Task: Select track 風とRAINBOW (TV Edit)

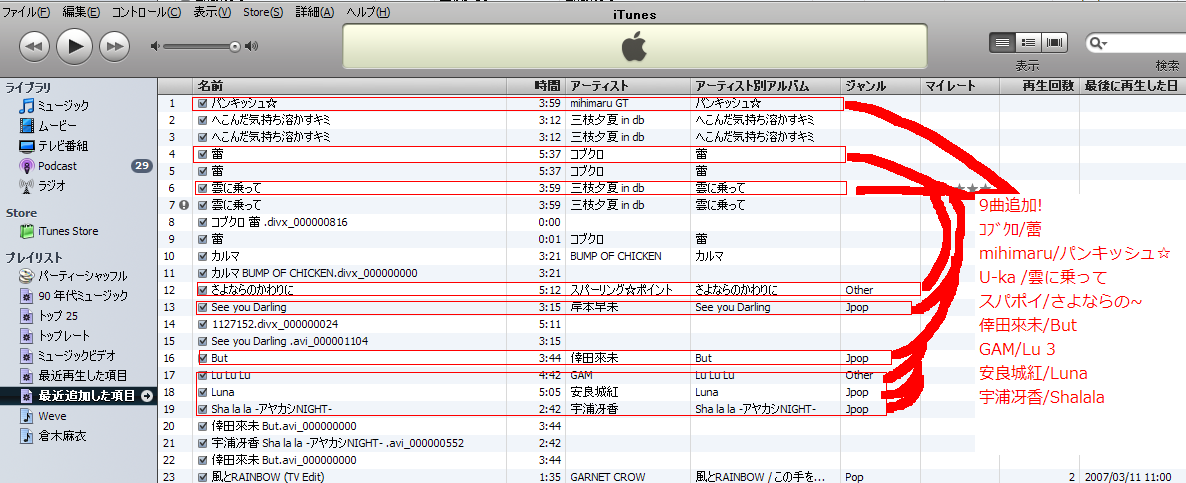Action: [268, 477]
